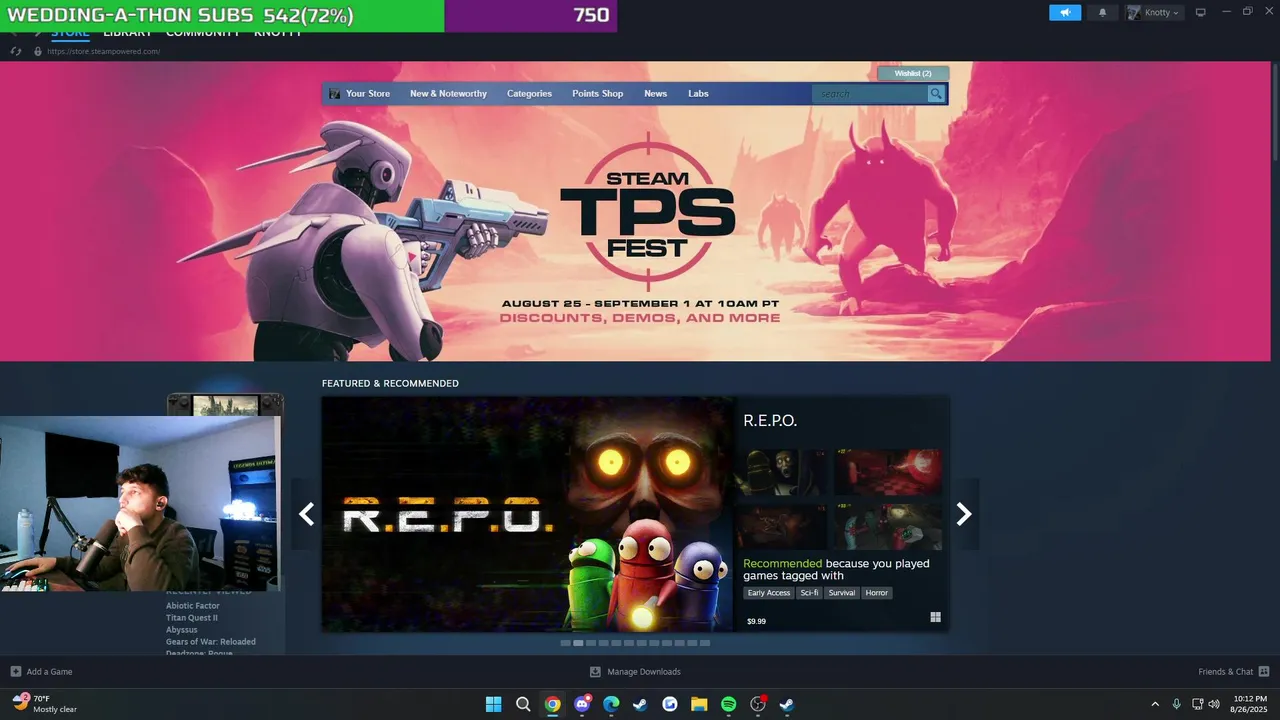Open taskbar Search
The image size is (1280, 720).
tap(523, 704)
